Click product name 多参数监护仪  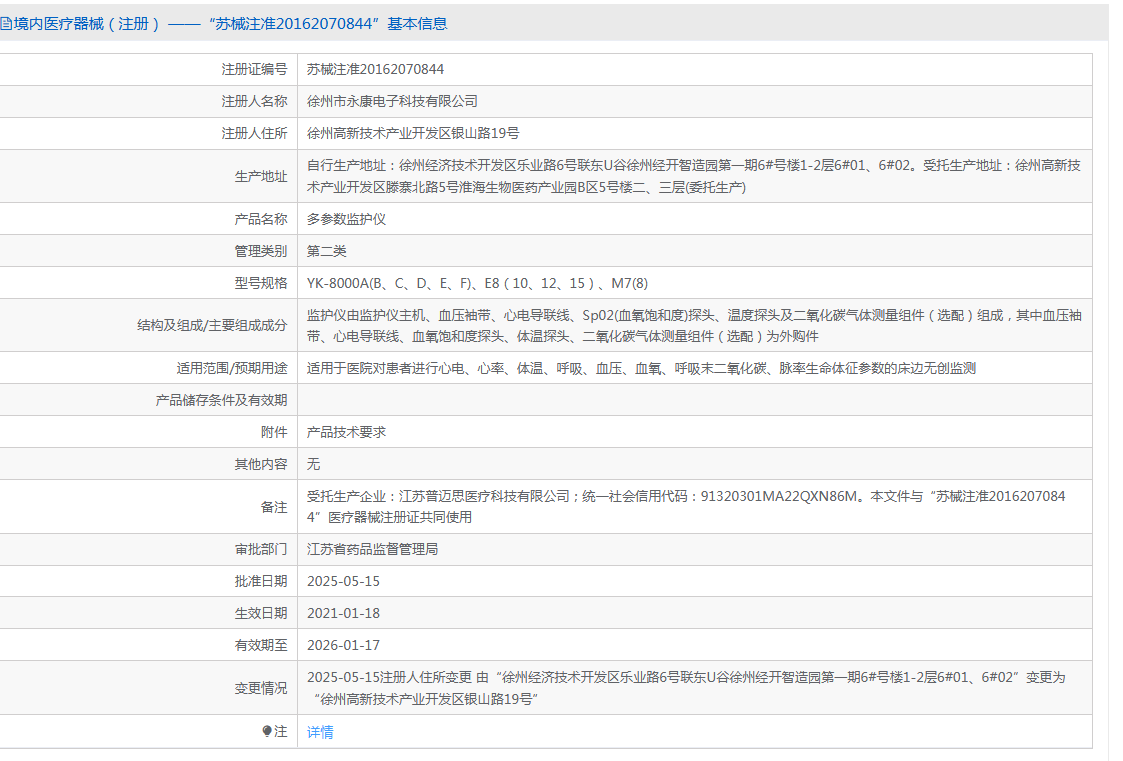click(x=346, y=219)
